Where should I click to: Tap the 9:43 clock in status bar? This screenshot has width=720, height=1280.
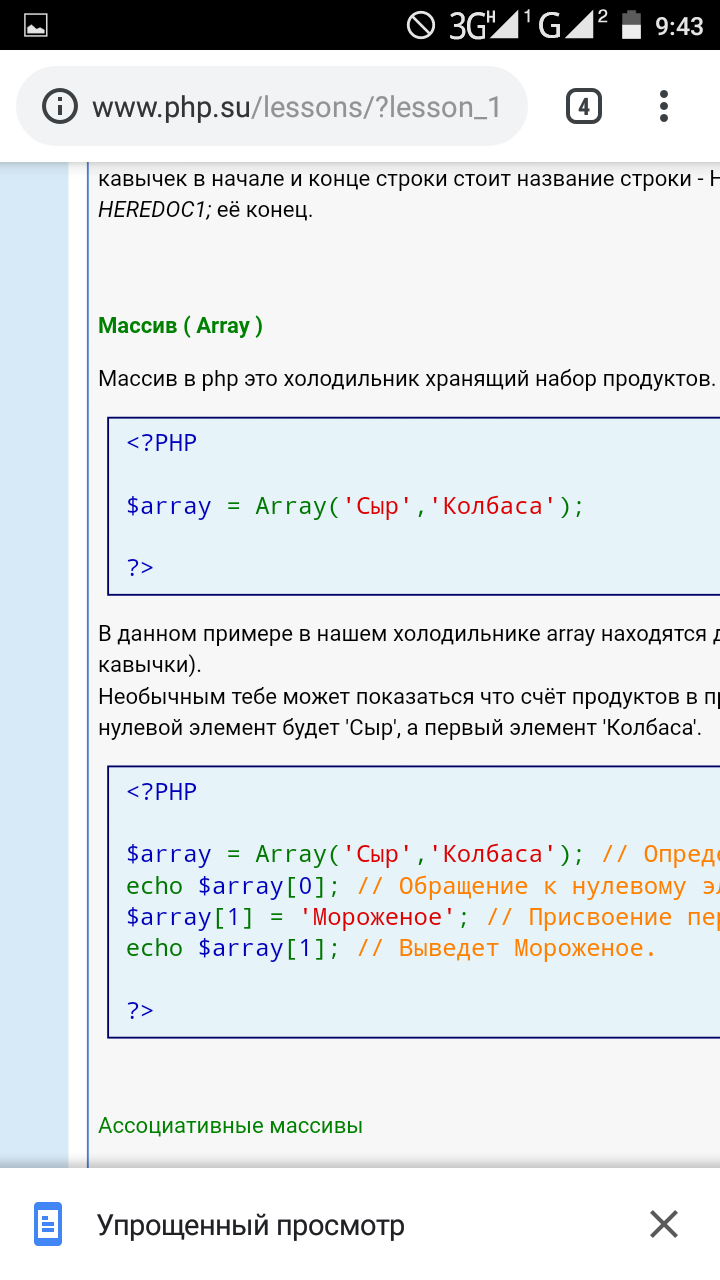click(680, 26)
